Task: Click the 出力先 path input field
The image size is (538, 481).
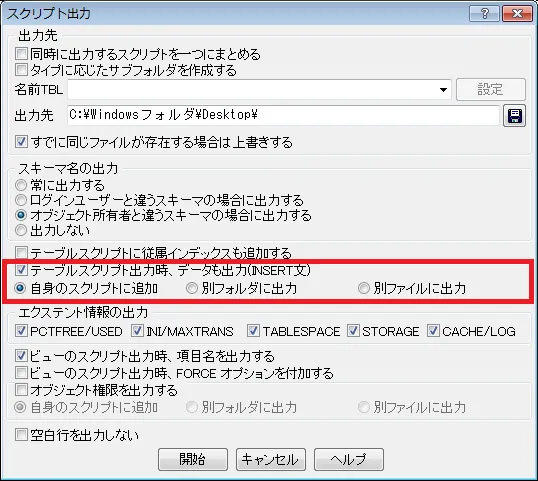Action: point(283,115)
